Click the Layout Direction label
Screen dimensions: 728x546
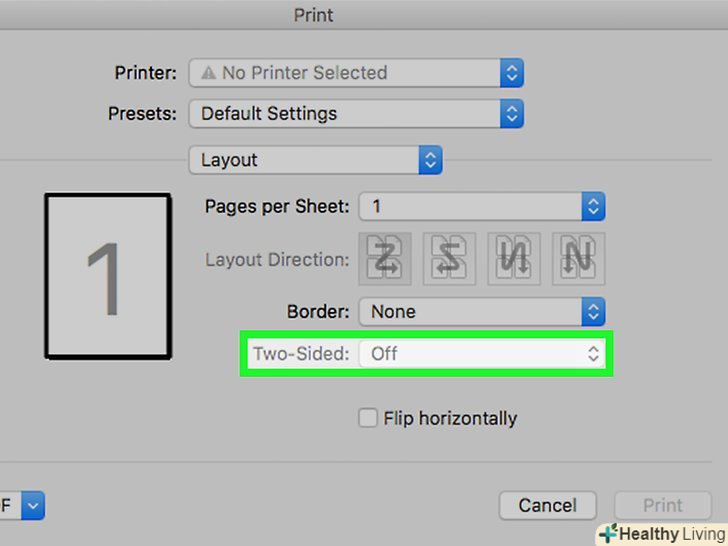[277, 260]
